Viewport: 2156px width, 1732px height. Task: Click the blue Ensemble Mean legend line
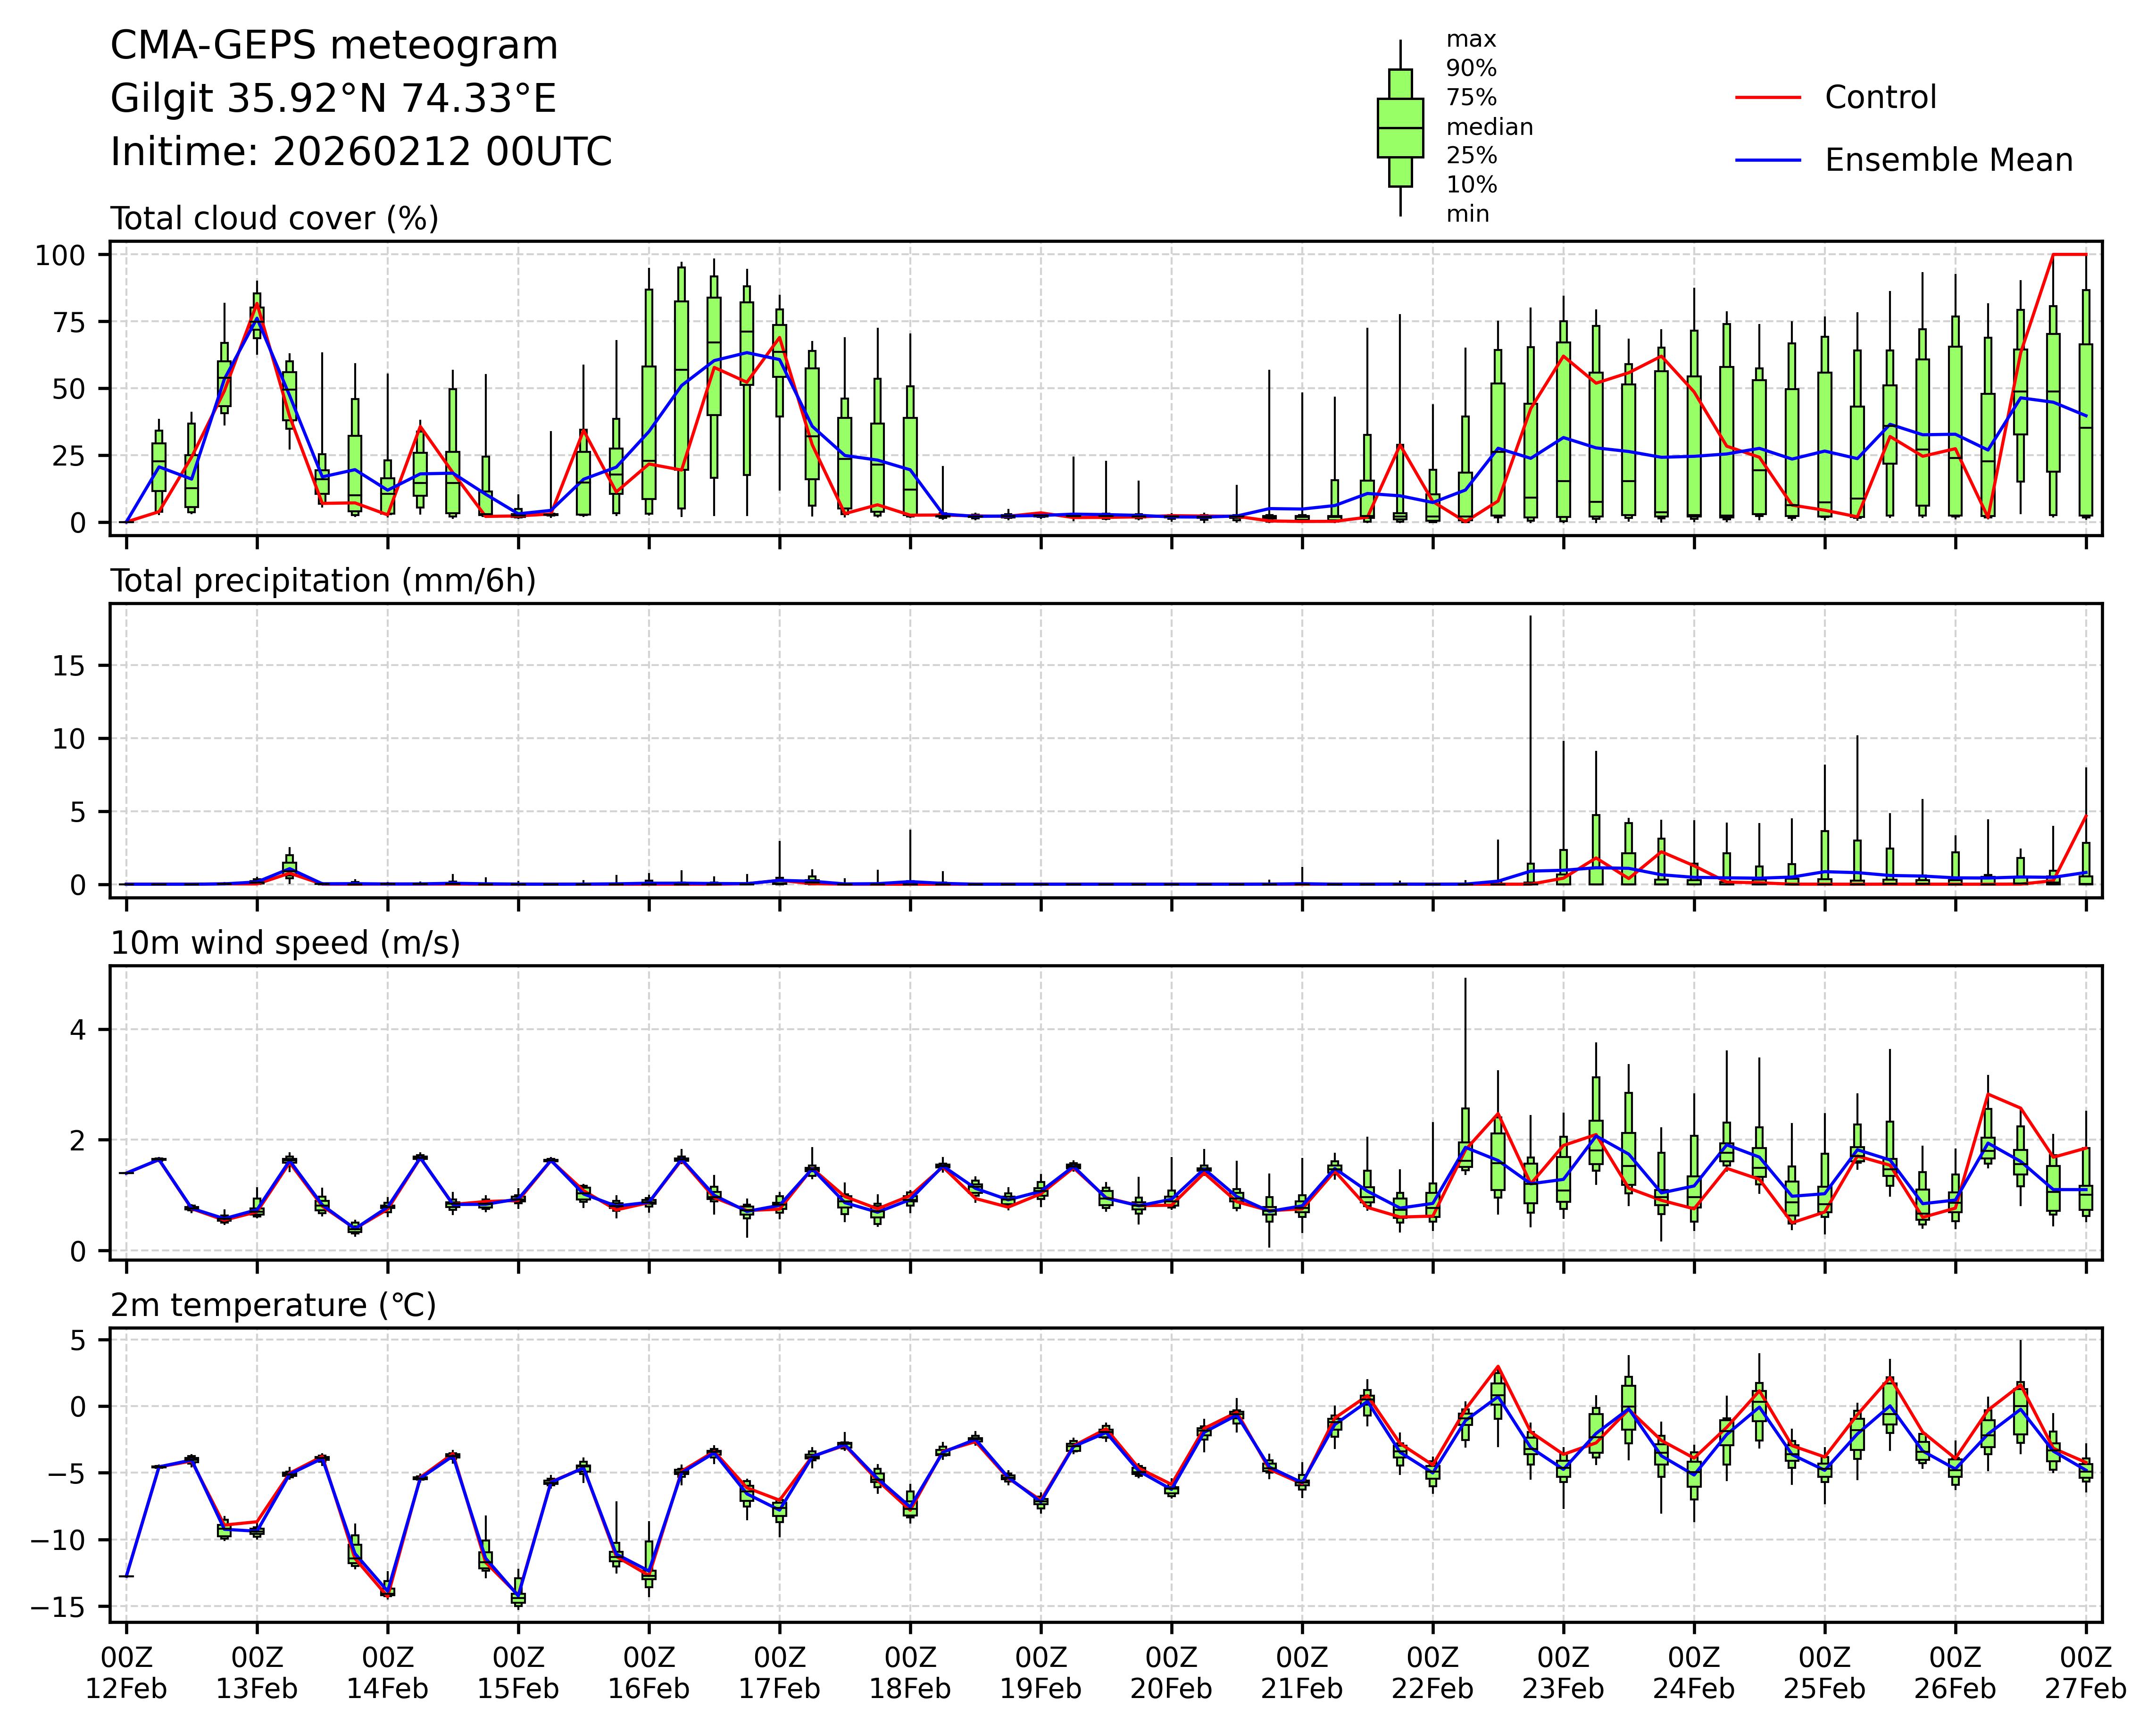[x=1768, y=160]
